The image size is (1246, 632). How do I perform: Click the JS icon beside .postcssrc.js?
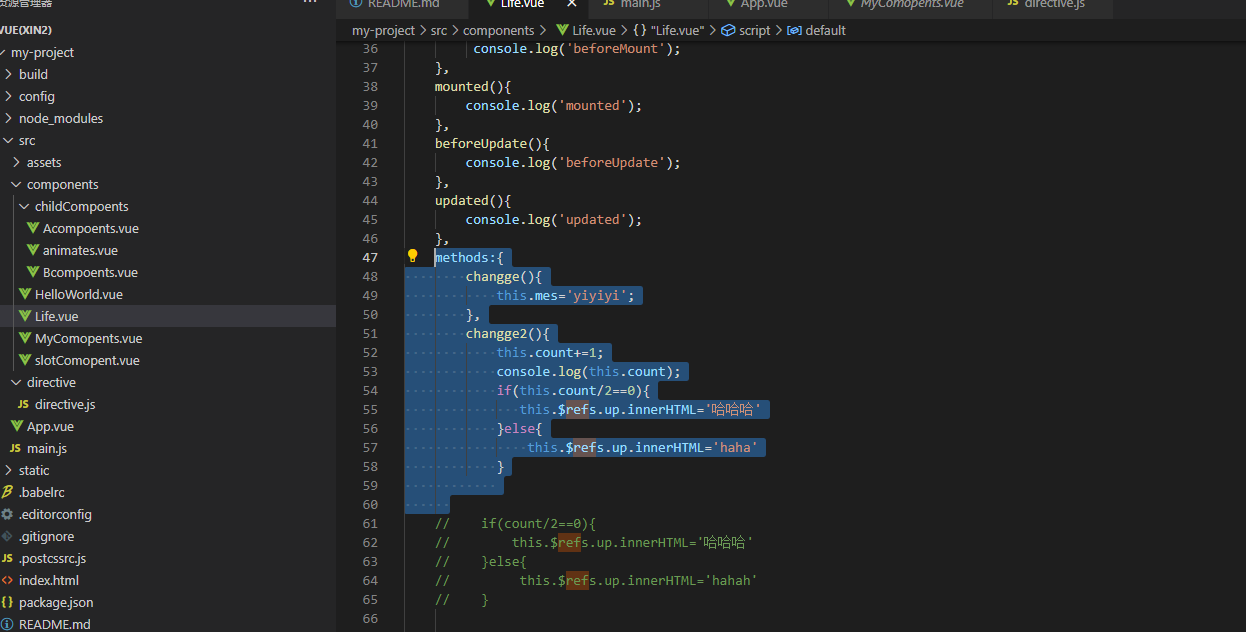(8, 558)
